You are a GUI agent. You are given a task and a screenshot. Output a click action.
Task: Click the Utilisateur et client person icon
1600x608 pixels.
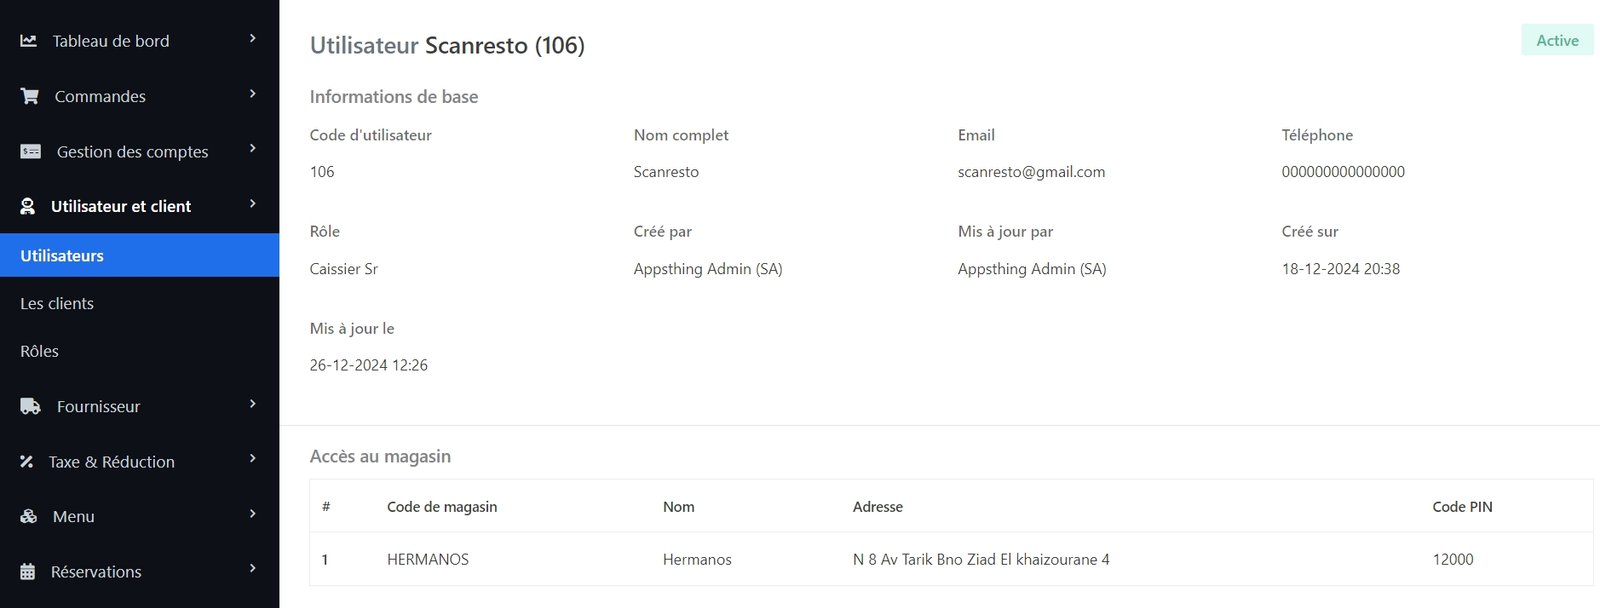28,207
